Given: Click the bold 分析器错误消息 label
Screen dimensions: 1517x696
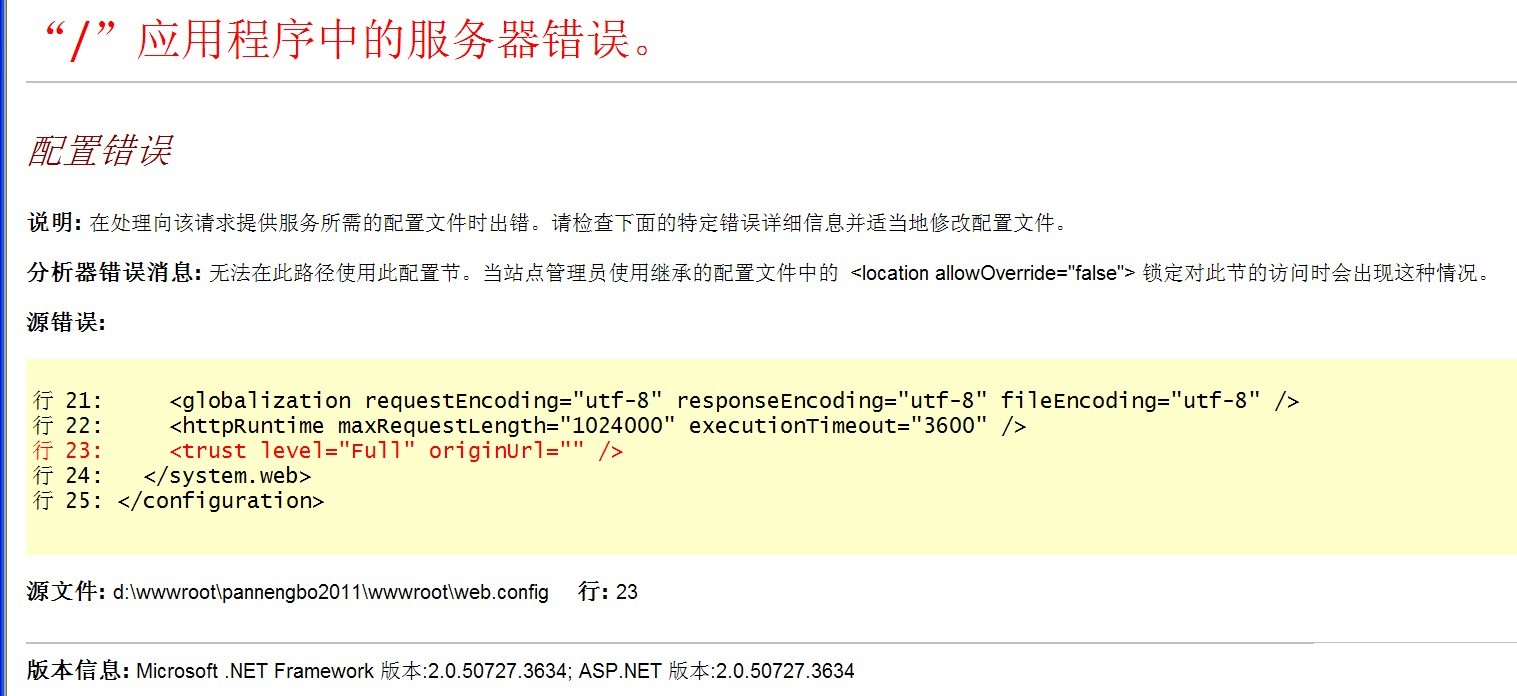Looking at the screenshot, I should [x=114, y=273].
